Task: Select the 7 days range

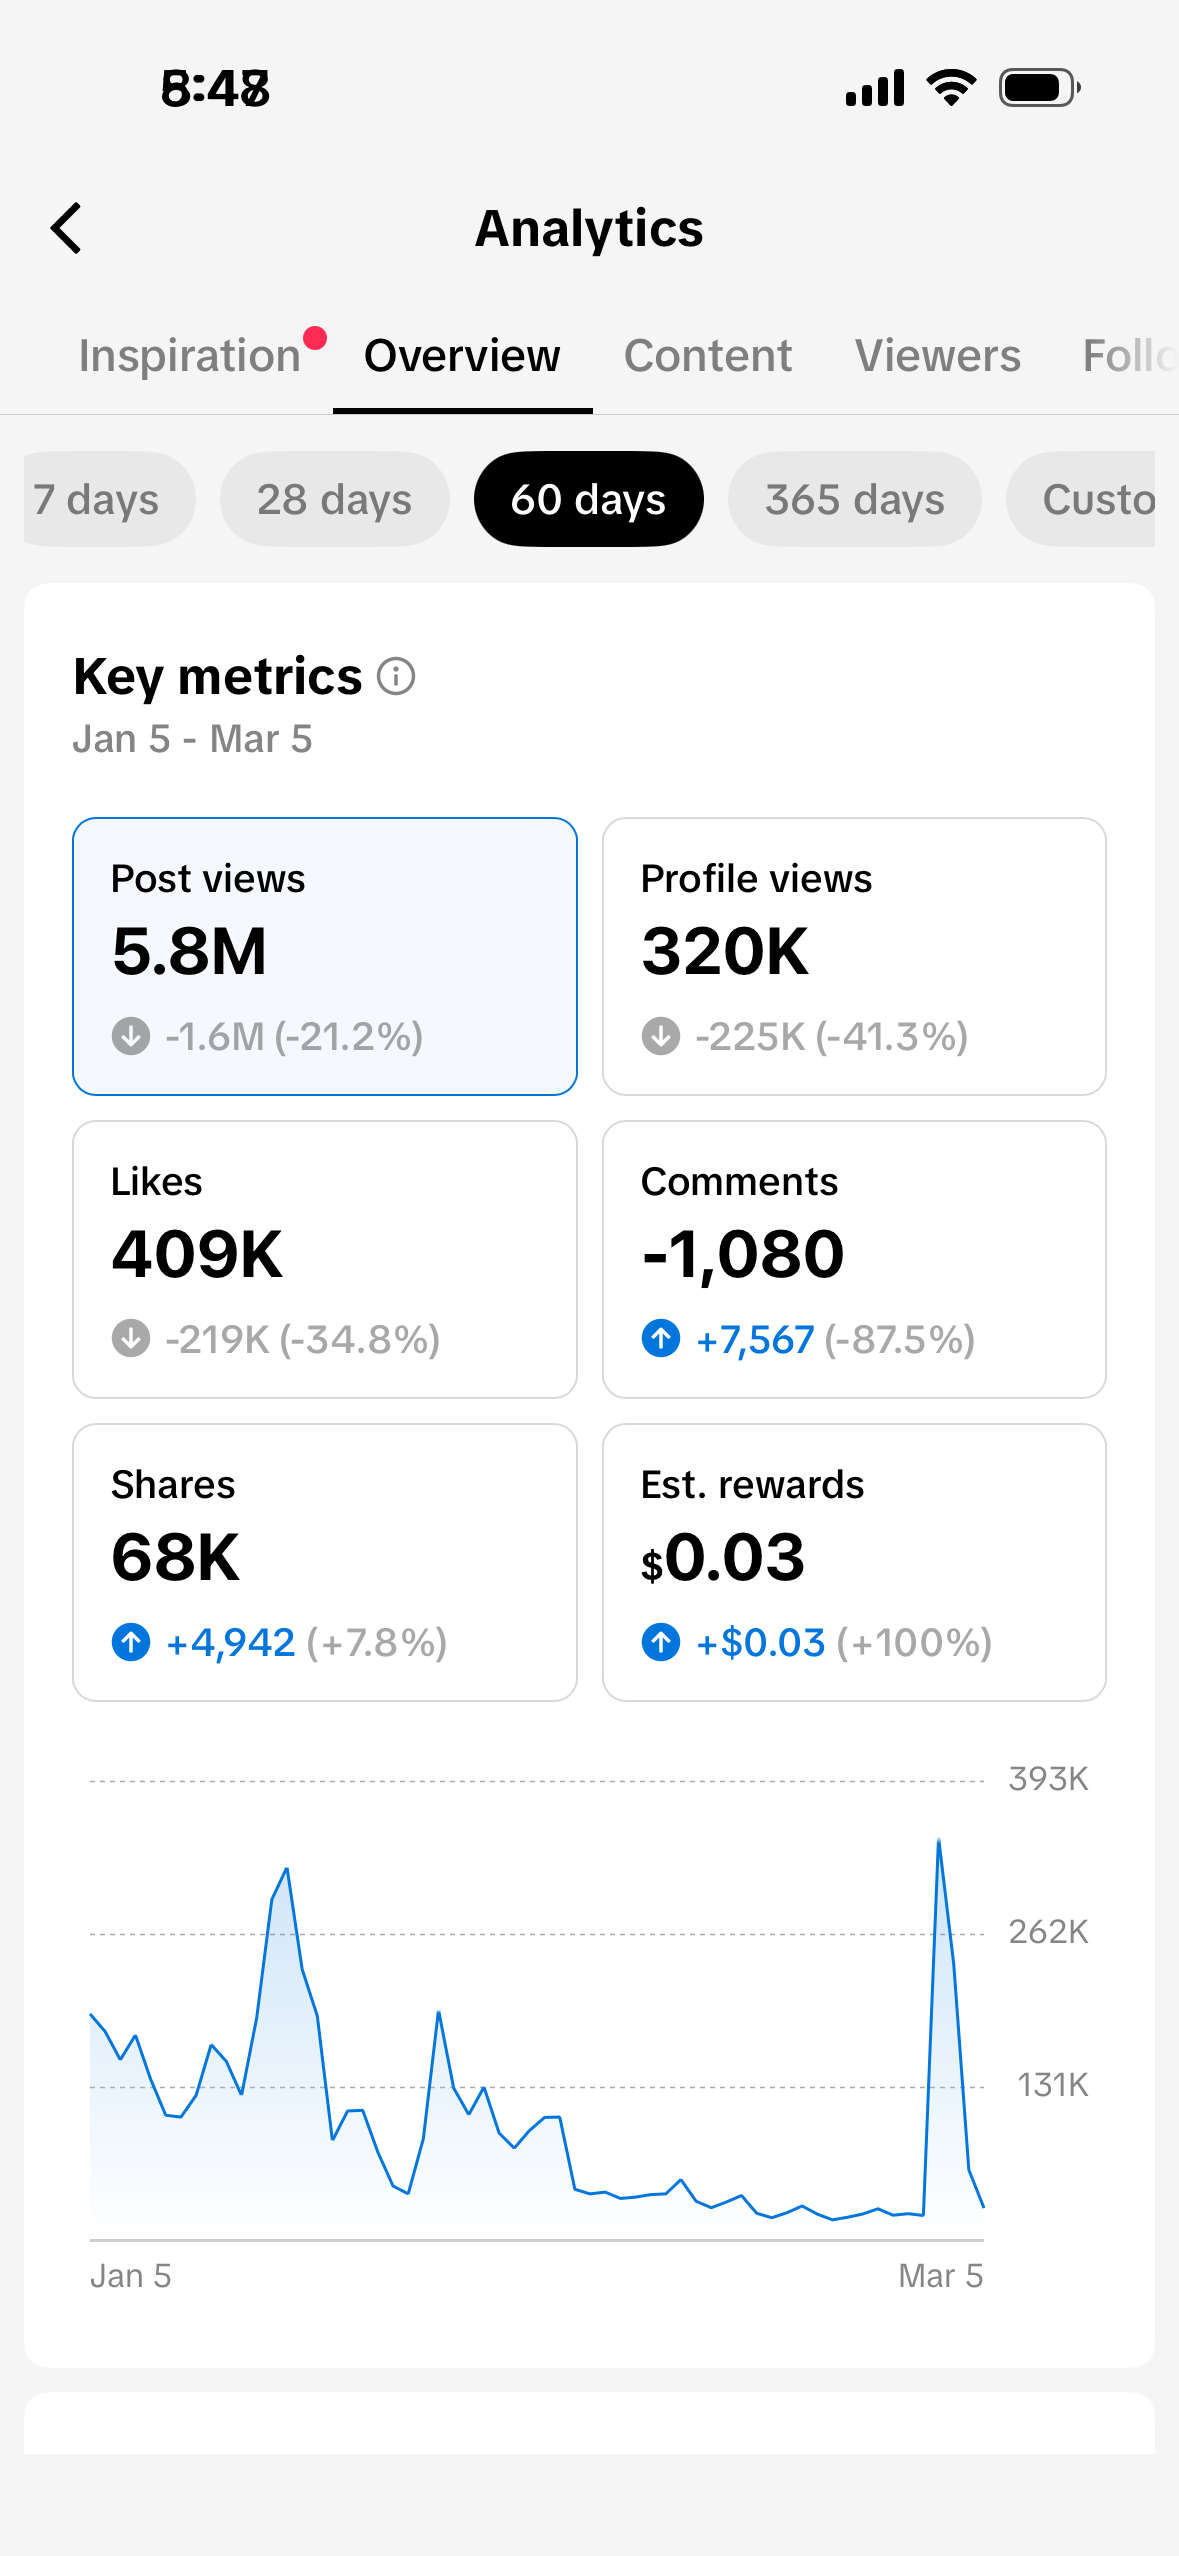Action: point(109,499)
